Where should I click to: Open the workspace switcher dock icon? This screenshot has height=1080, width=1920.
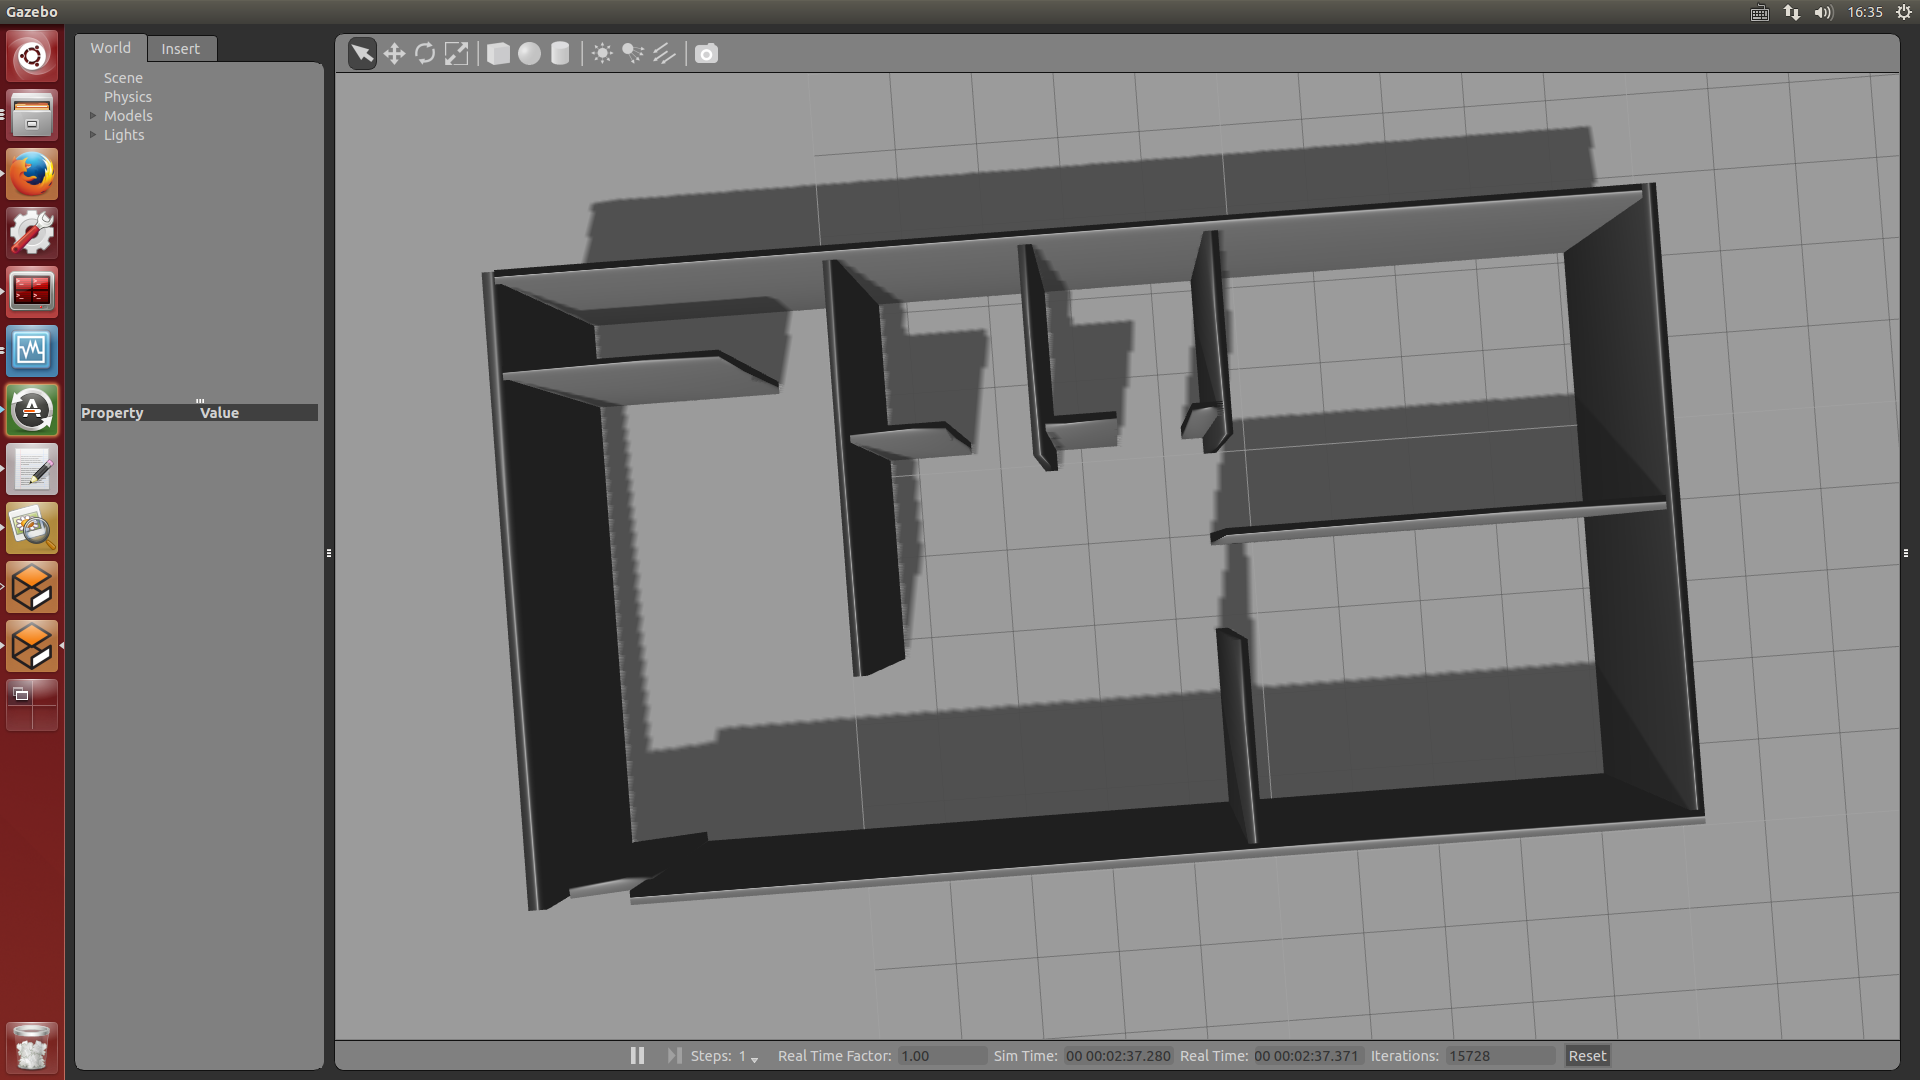[x=32, y=705]
